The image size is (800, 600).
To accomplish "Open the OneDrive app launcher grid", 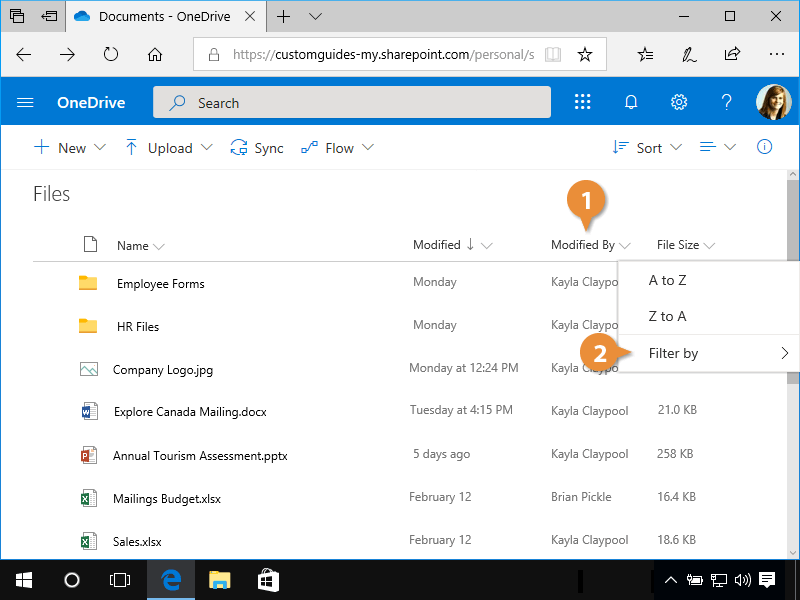I will [x=582, y=102].
